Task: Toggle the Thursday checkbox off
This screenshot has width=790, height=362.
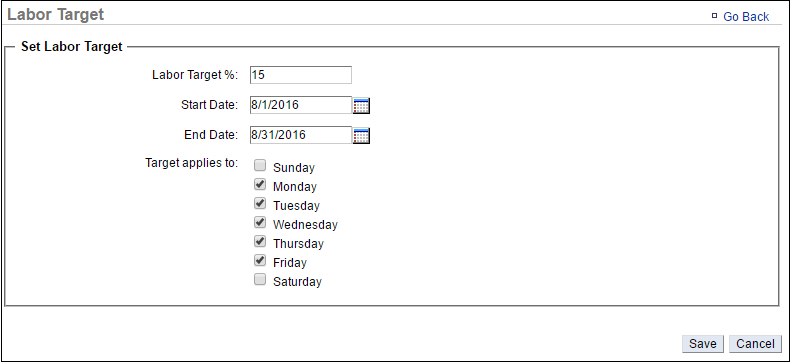Action: [x=260, y=242]
